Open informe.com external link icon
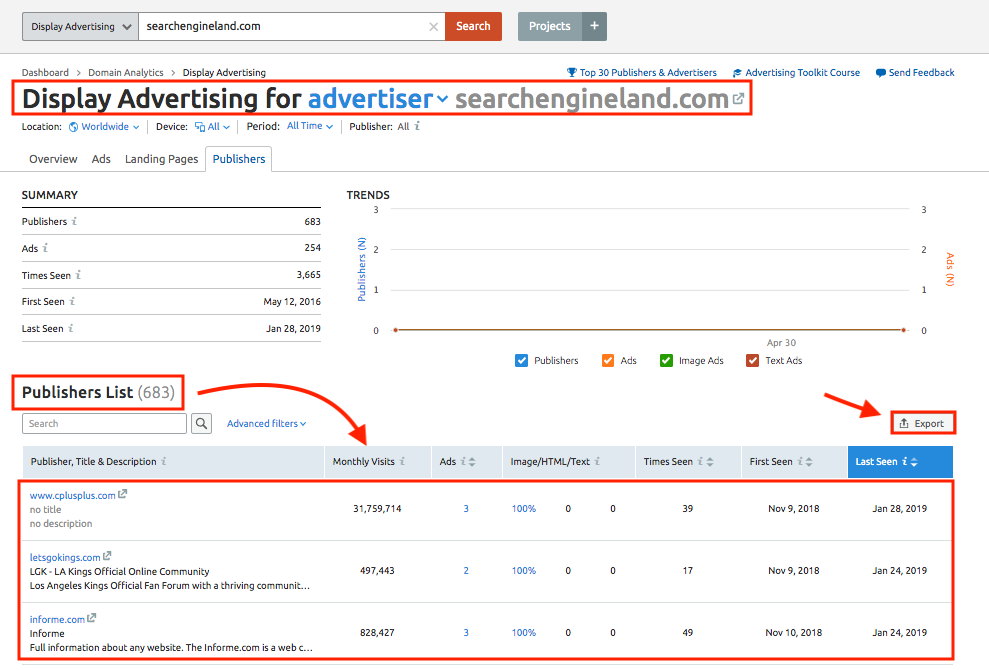 click(91, 618)
